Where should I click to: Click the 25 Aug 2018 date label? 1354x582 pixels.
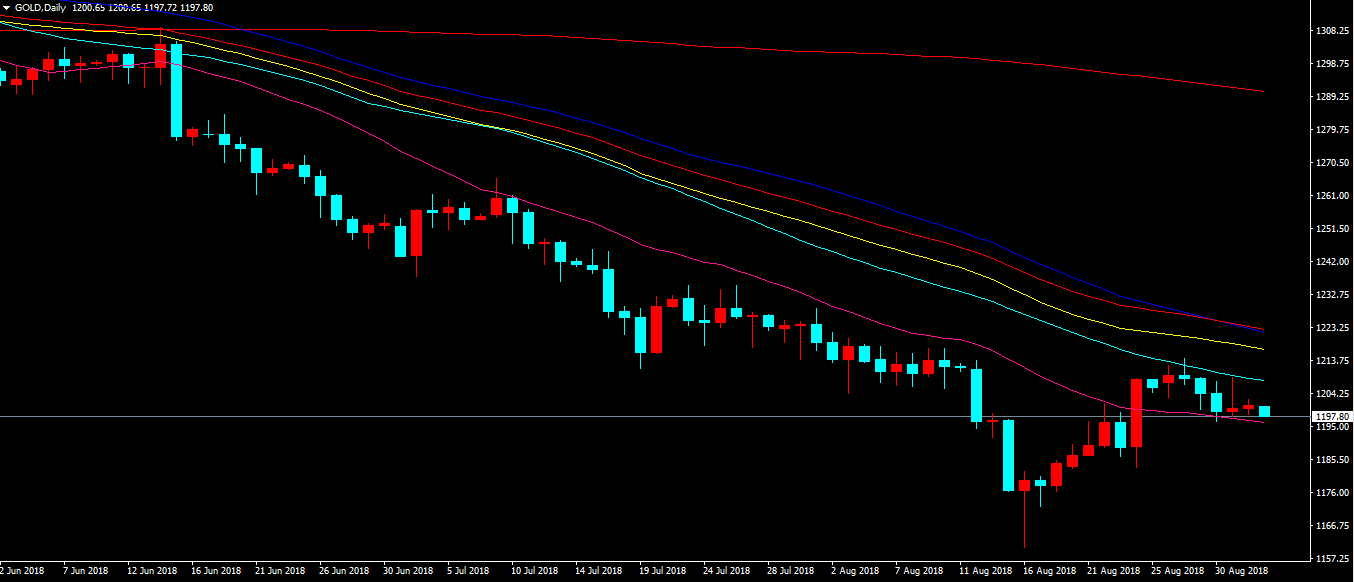tap(1177, 571)
